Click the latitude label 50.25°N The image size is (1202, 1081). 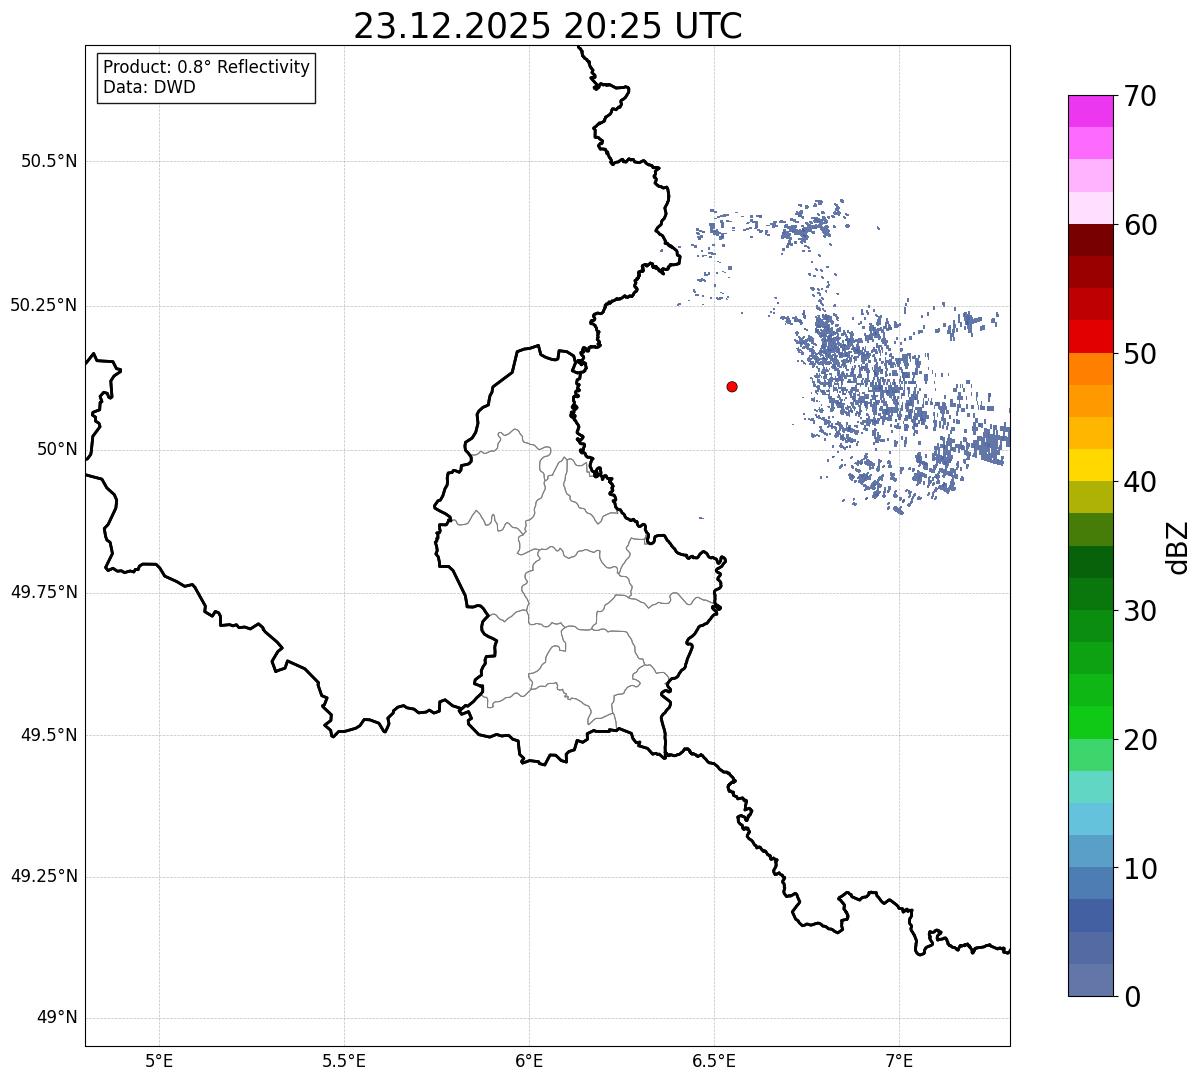pos(44,305)
